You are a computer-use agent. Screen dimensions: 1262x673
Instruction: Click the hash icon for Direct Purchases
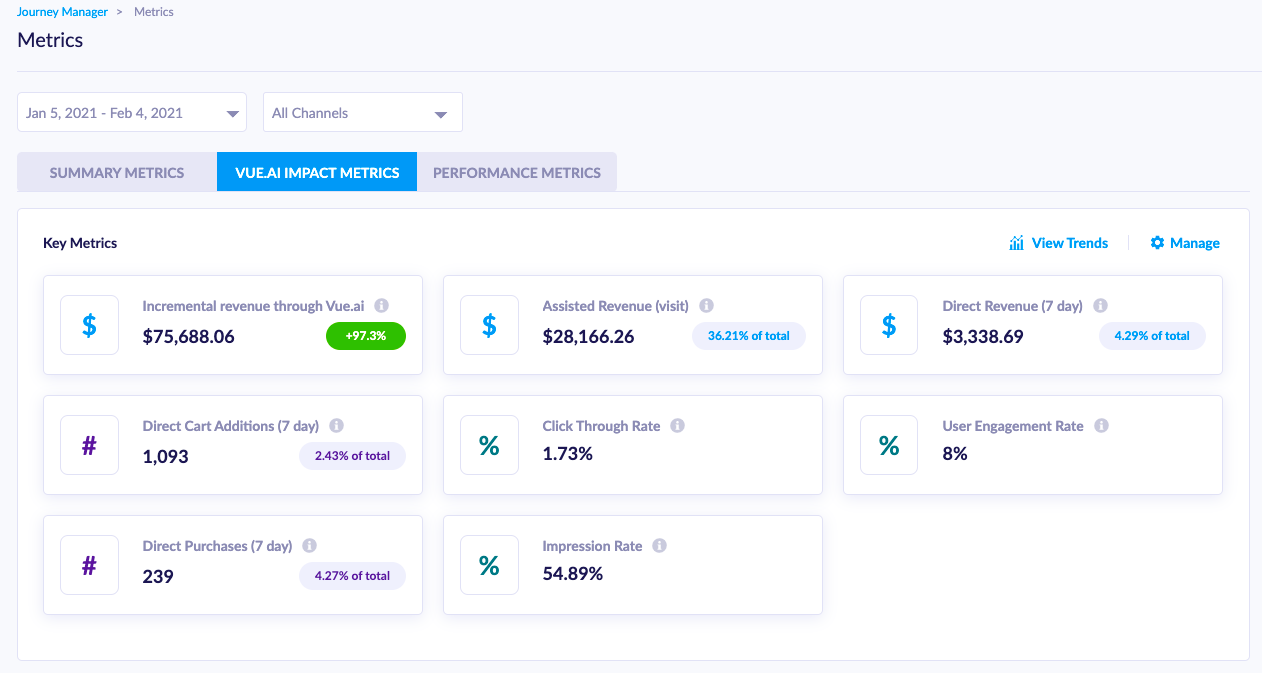point(89,565)
